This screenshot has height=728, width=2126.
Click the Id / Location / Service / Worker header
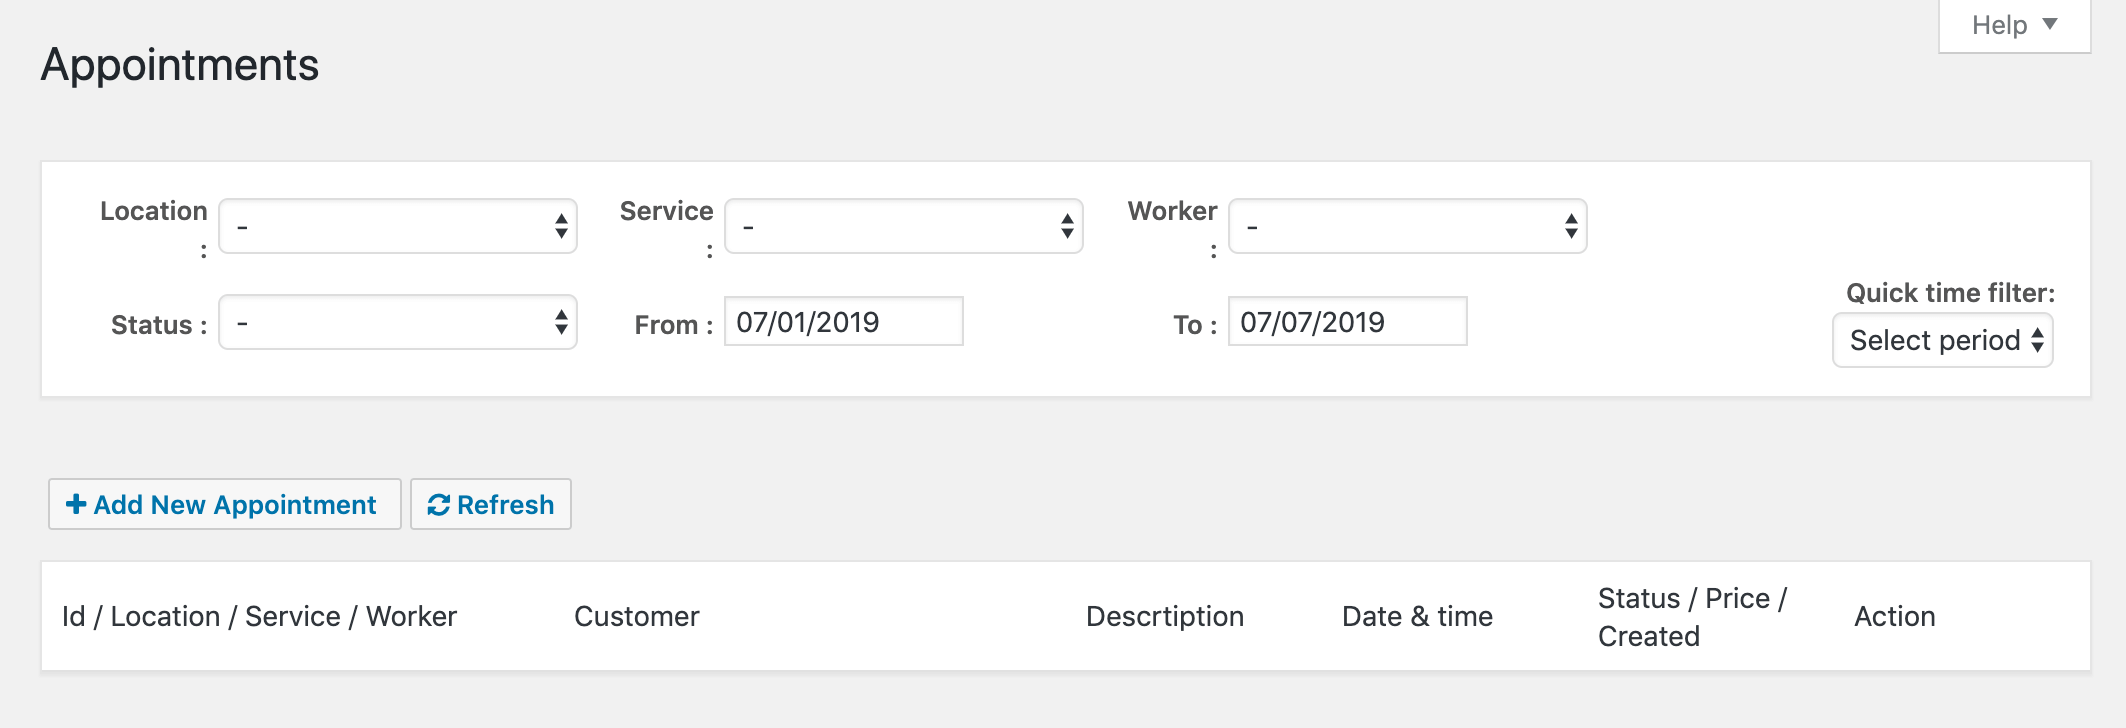tap(259, 616)
